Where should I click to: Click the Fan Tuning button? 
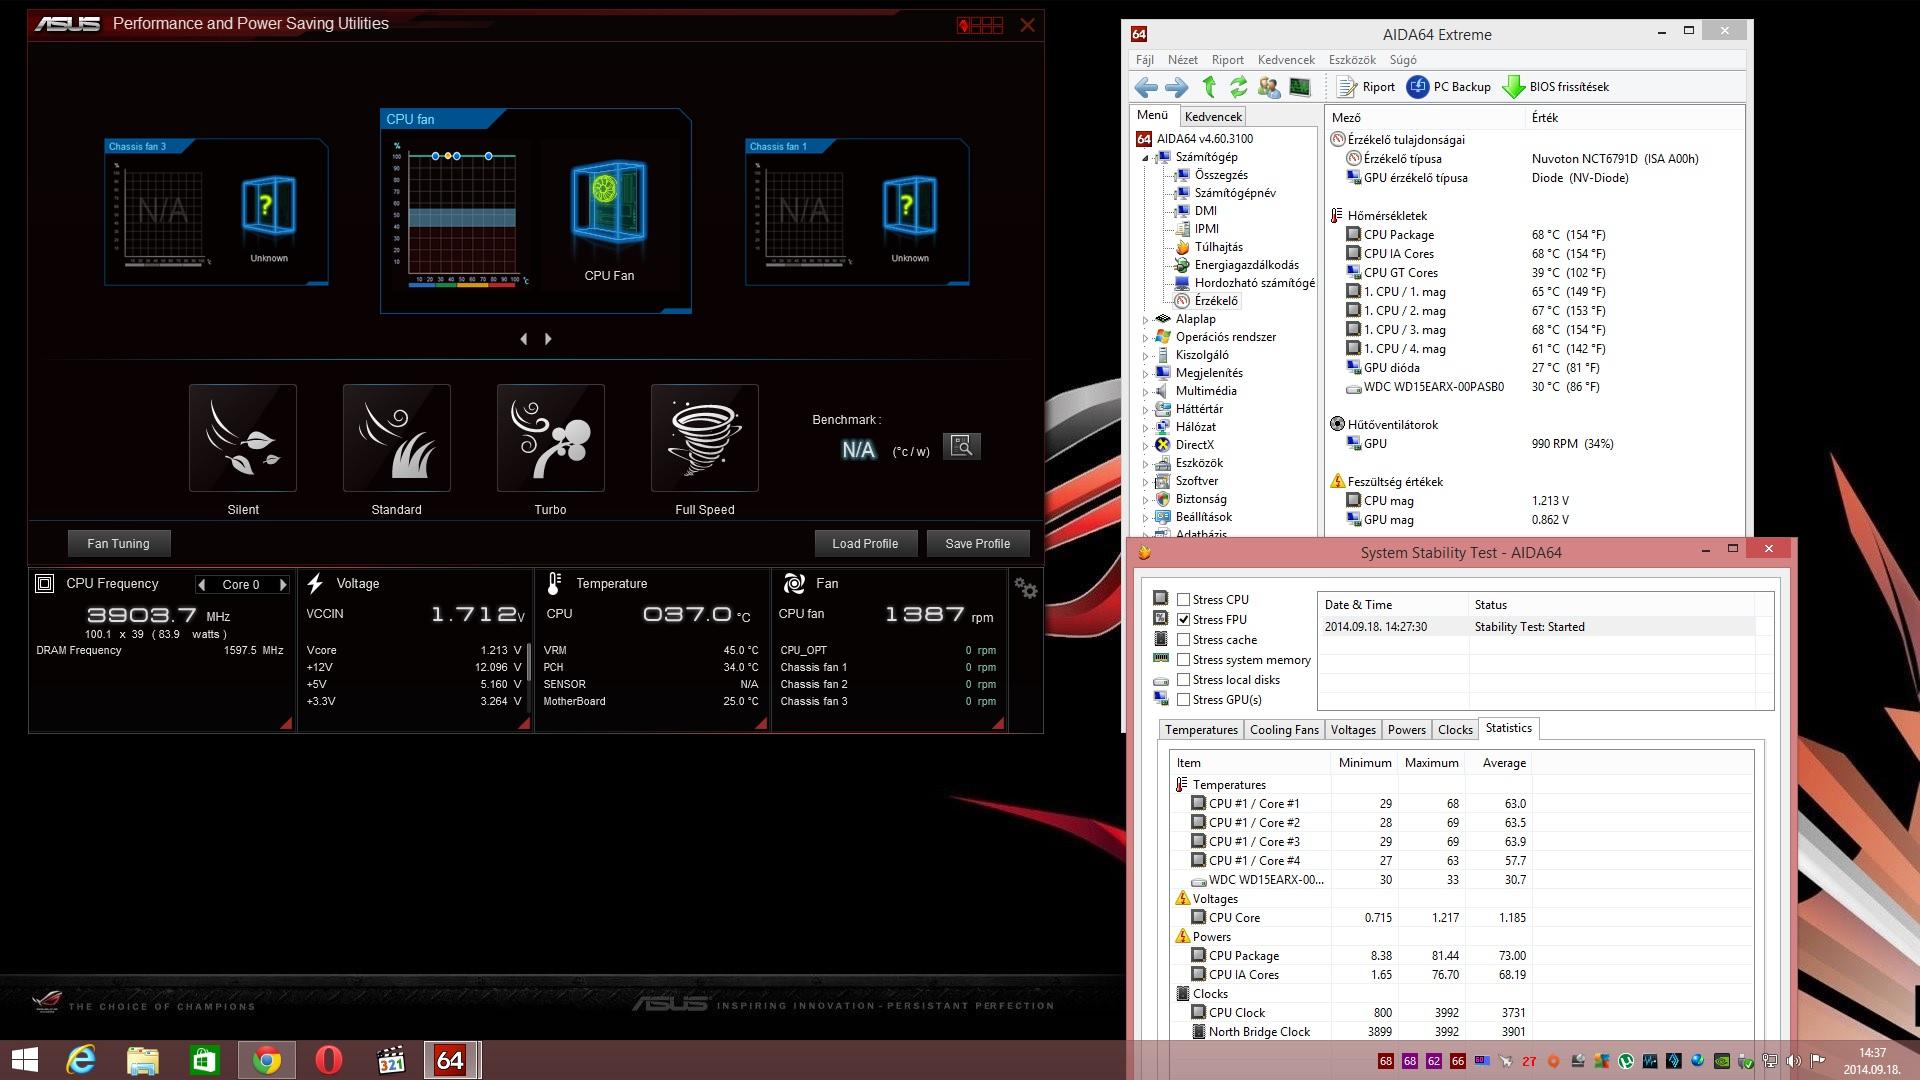118,544
